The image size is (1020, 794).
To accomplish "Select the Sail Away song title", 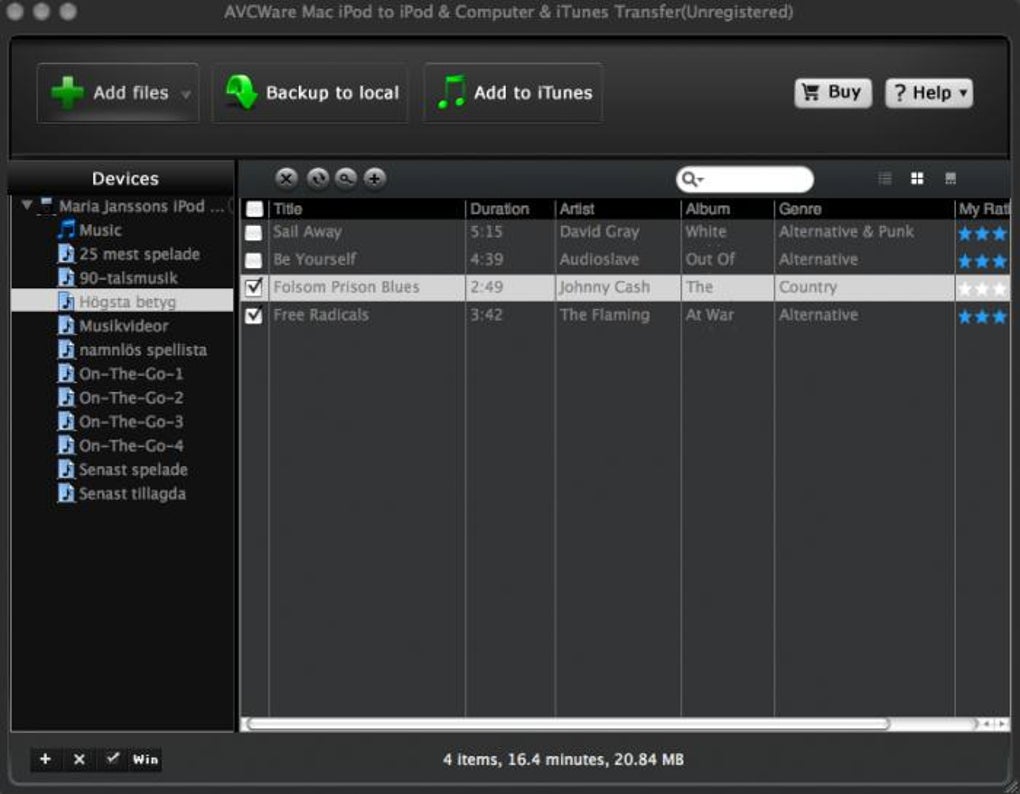I will (307, 232).
